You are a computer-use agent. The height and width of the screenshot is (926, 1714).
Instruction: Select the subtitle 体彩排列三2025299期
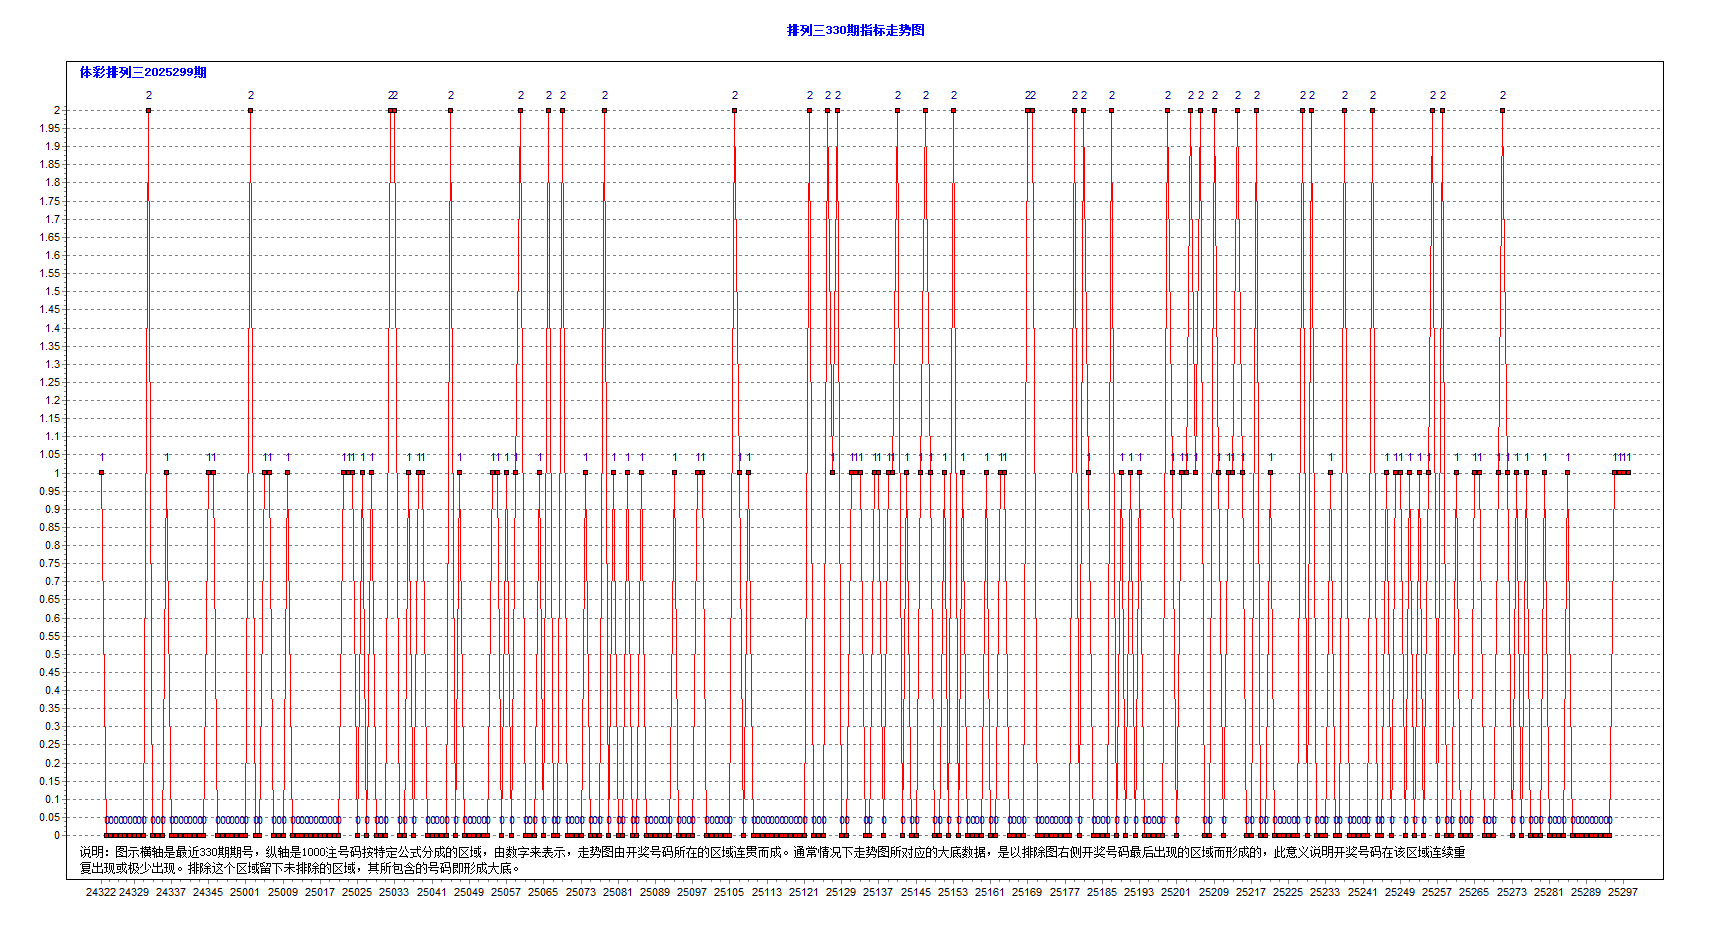click(x=143, y=72)
